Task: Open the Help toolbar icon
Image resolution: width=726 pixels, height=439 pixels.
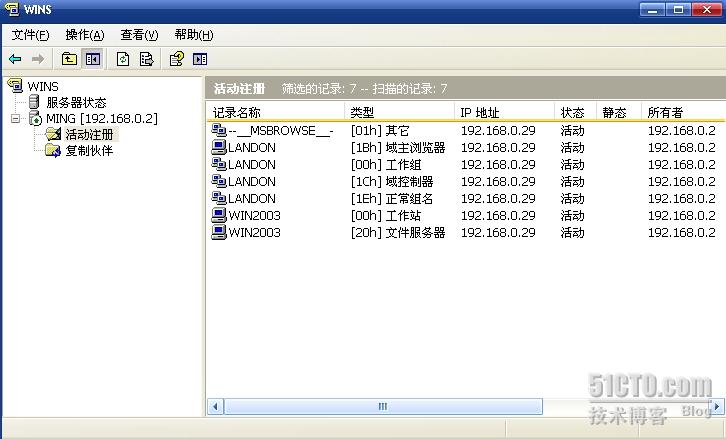Action: [x=176, y=59]
